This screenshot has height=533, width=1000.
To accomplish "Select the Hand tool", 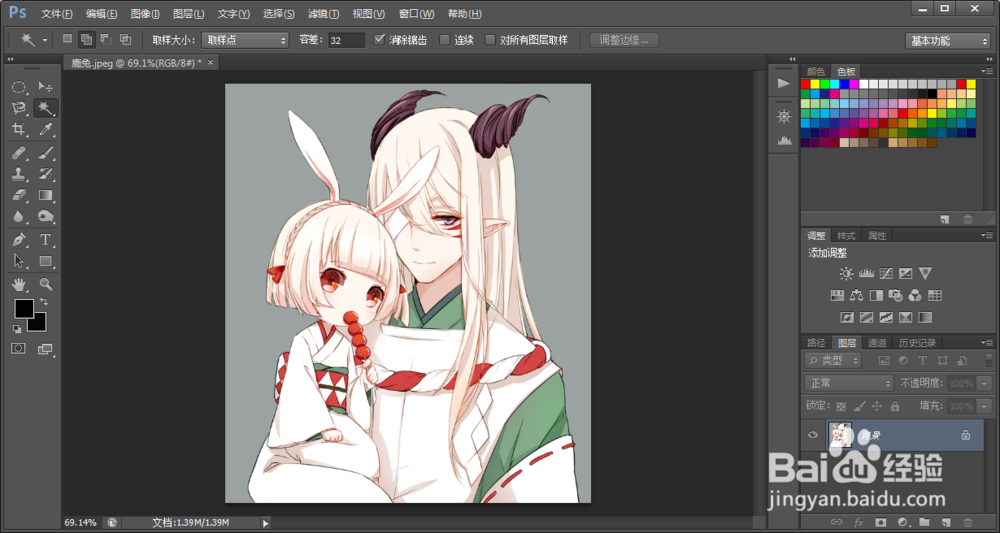I will click(x=18, y=284).
